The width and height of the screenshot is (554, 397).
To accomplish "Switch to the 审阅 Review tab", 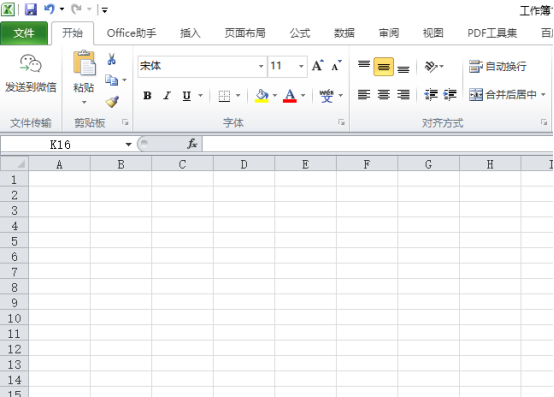I will point(389,33).
